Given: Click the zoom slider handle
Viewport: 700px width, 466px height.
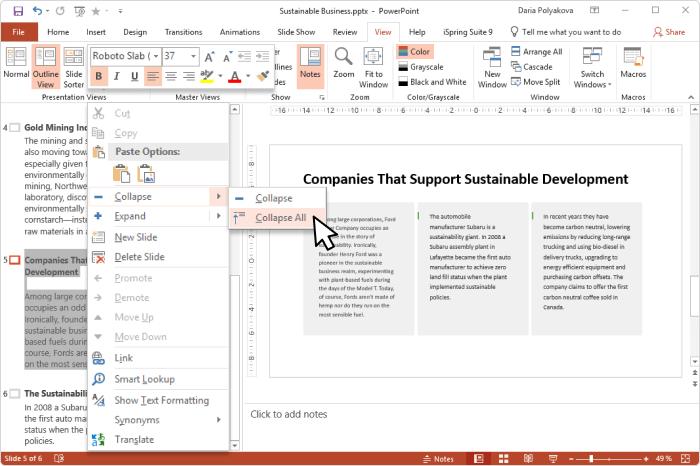Looking at the screenshot, I should (x=591, y=458).
